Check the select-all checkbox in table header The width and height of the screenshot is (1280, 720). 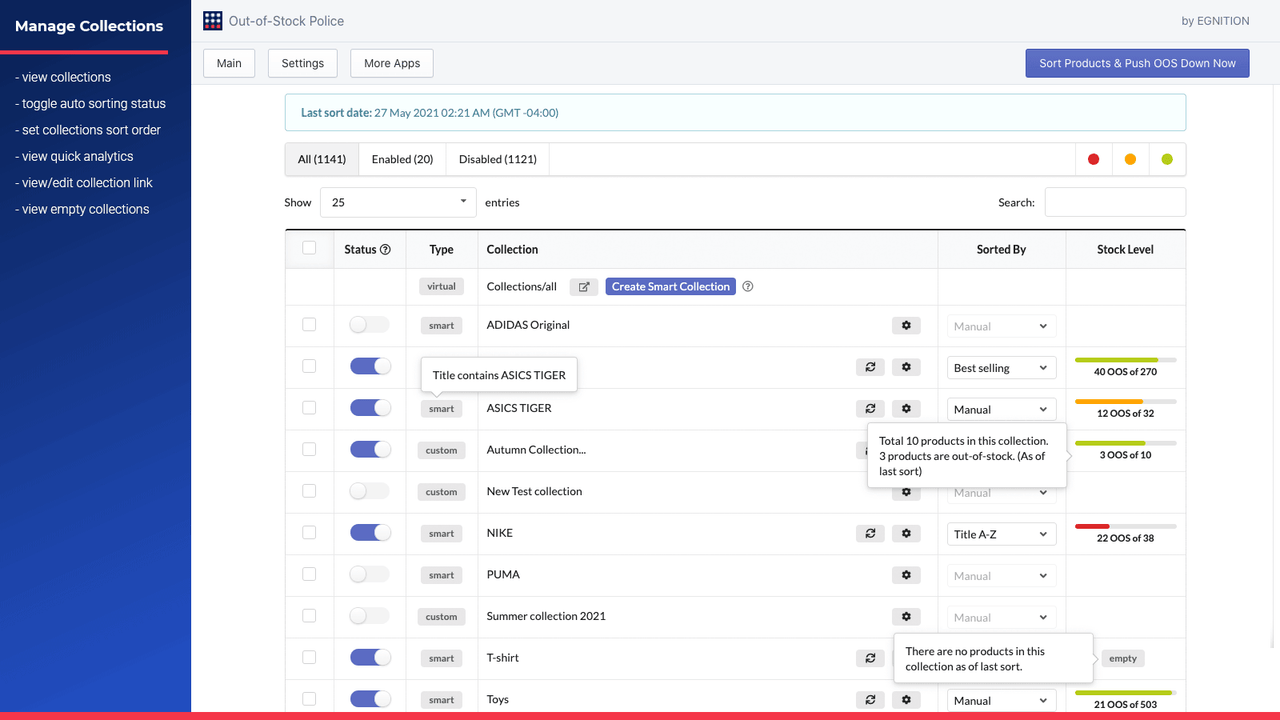[x=309, y=249]
